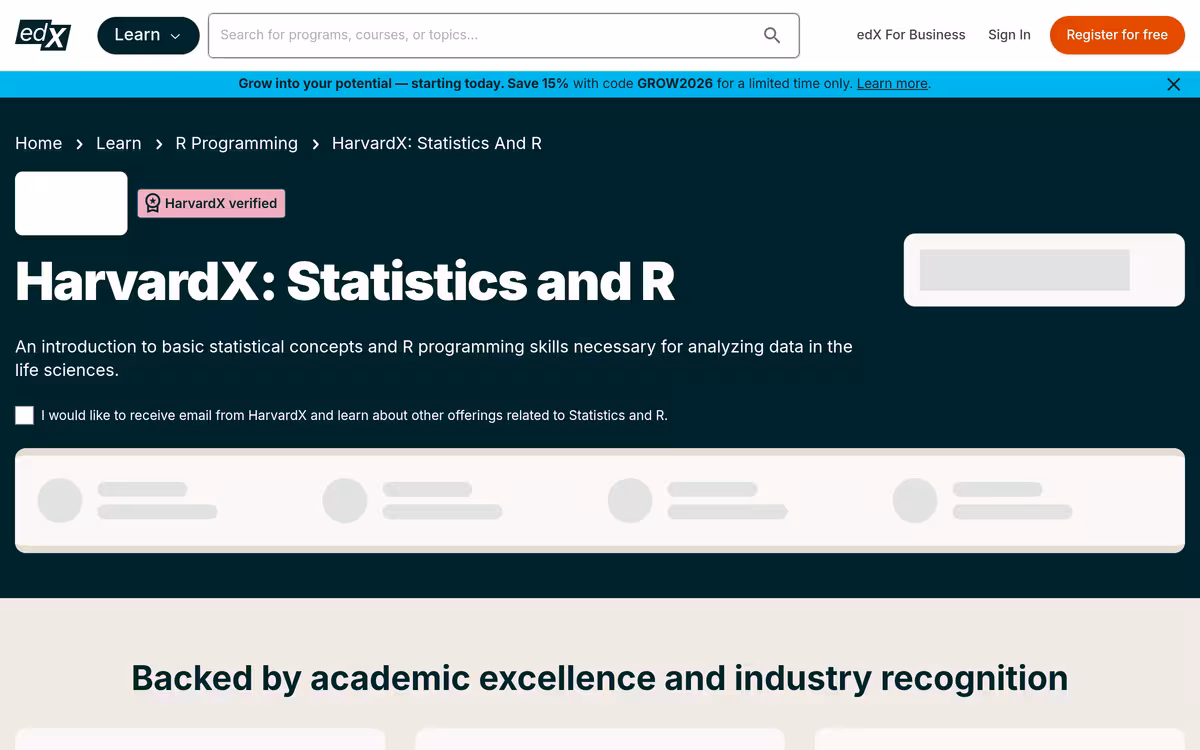Open the Learn dropdown menu

click(148, 35)
